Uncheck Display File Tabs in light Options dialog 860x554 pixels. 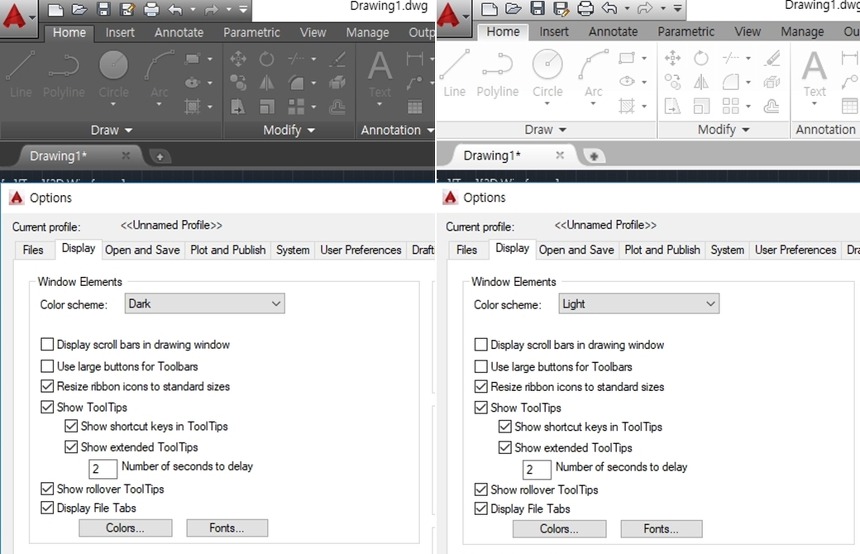click(481, 508)
